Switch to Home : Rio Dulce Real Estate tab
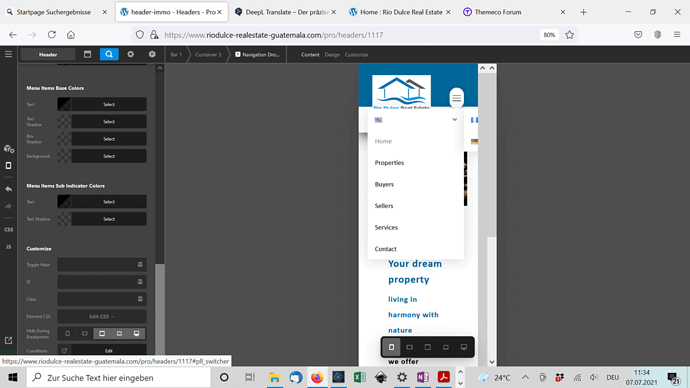The width and height of the screenshot is (690, 388). [x=400, y=12]
